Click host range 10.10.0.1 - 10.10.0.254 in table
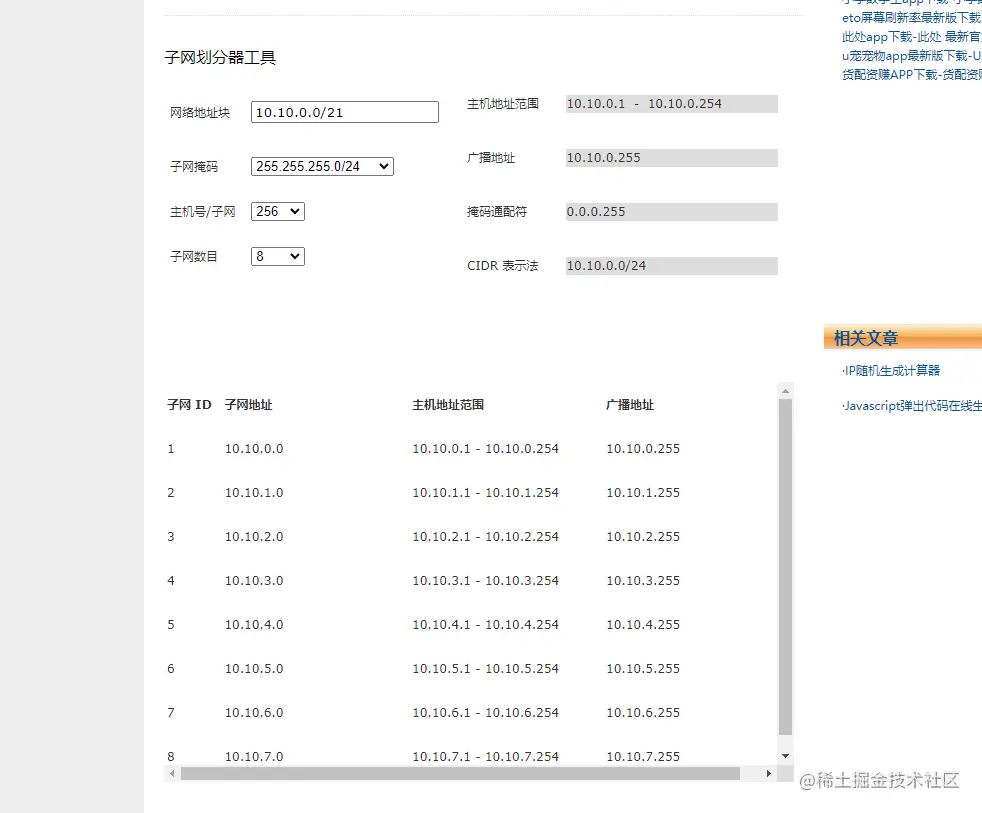 (x=485, y=448)
